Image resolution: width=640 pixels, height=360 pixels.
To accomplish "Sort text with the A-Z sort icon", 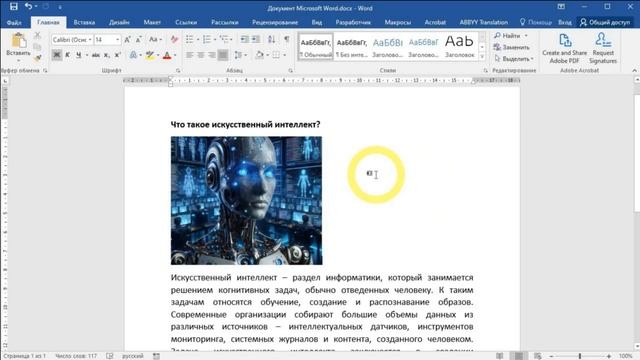I will click(x=271, y=39).
